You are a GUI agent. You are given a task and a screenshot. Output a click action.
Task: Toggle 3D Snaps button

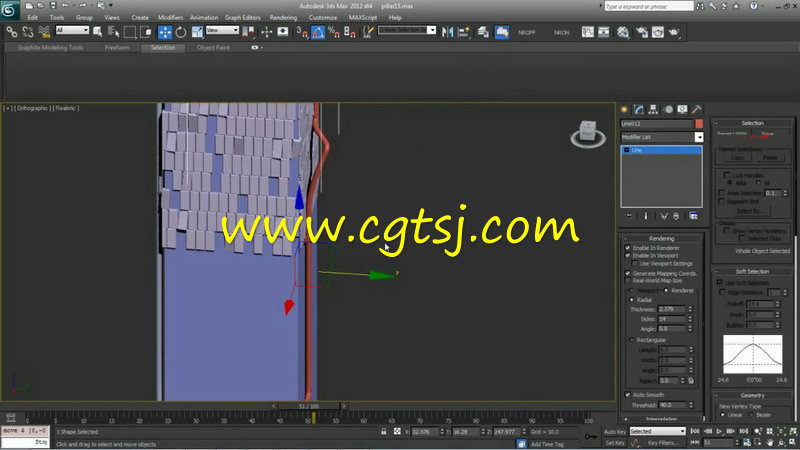302,32
